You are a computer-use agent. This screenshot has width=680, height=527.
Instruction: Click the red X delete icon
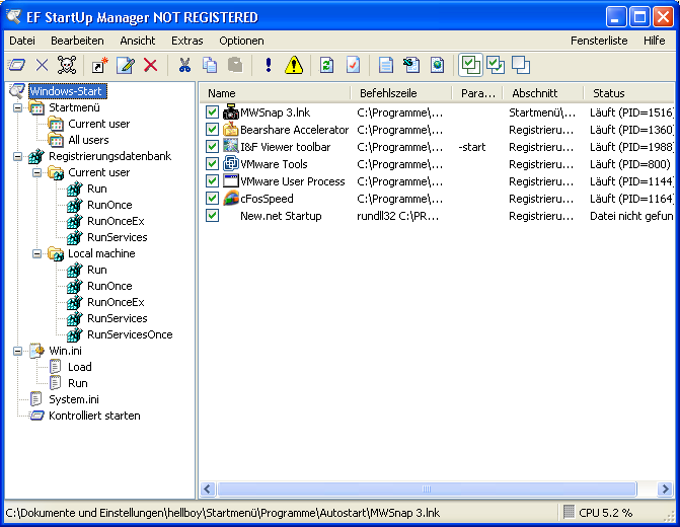point(150,65)
